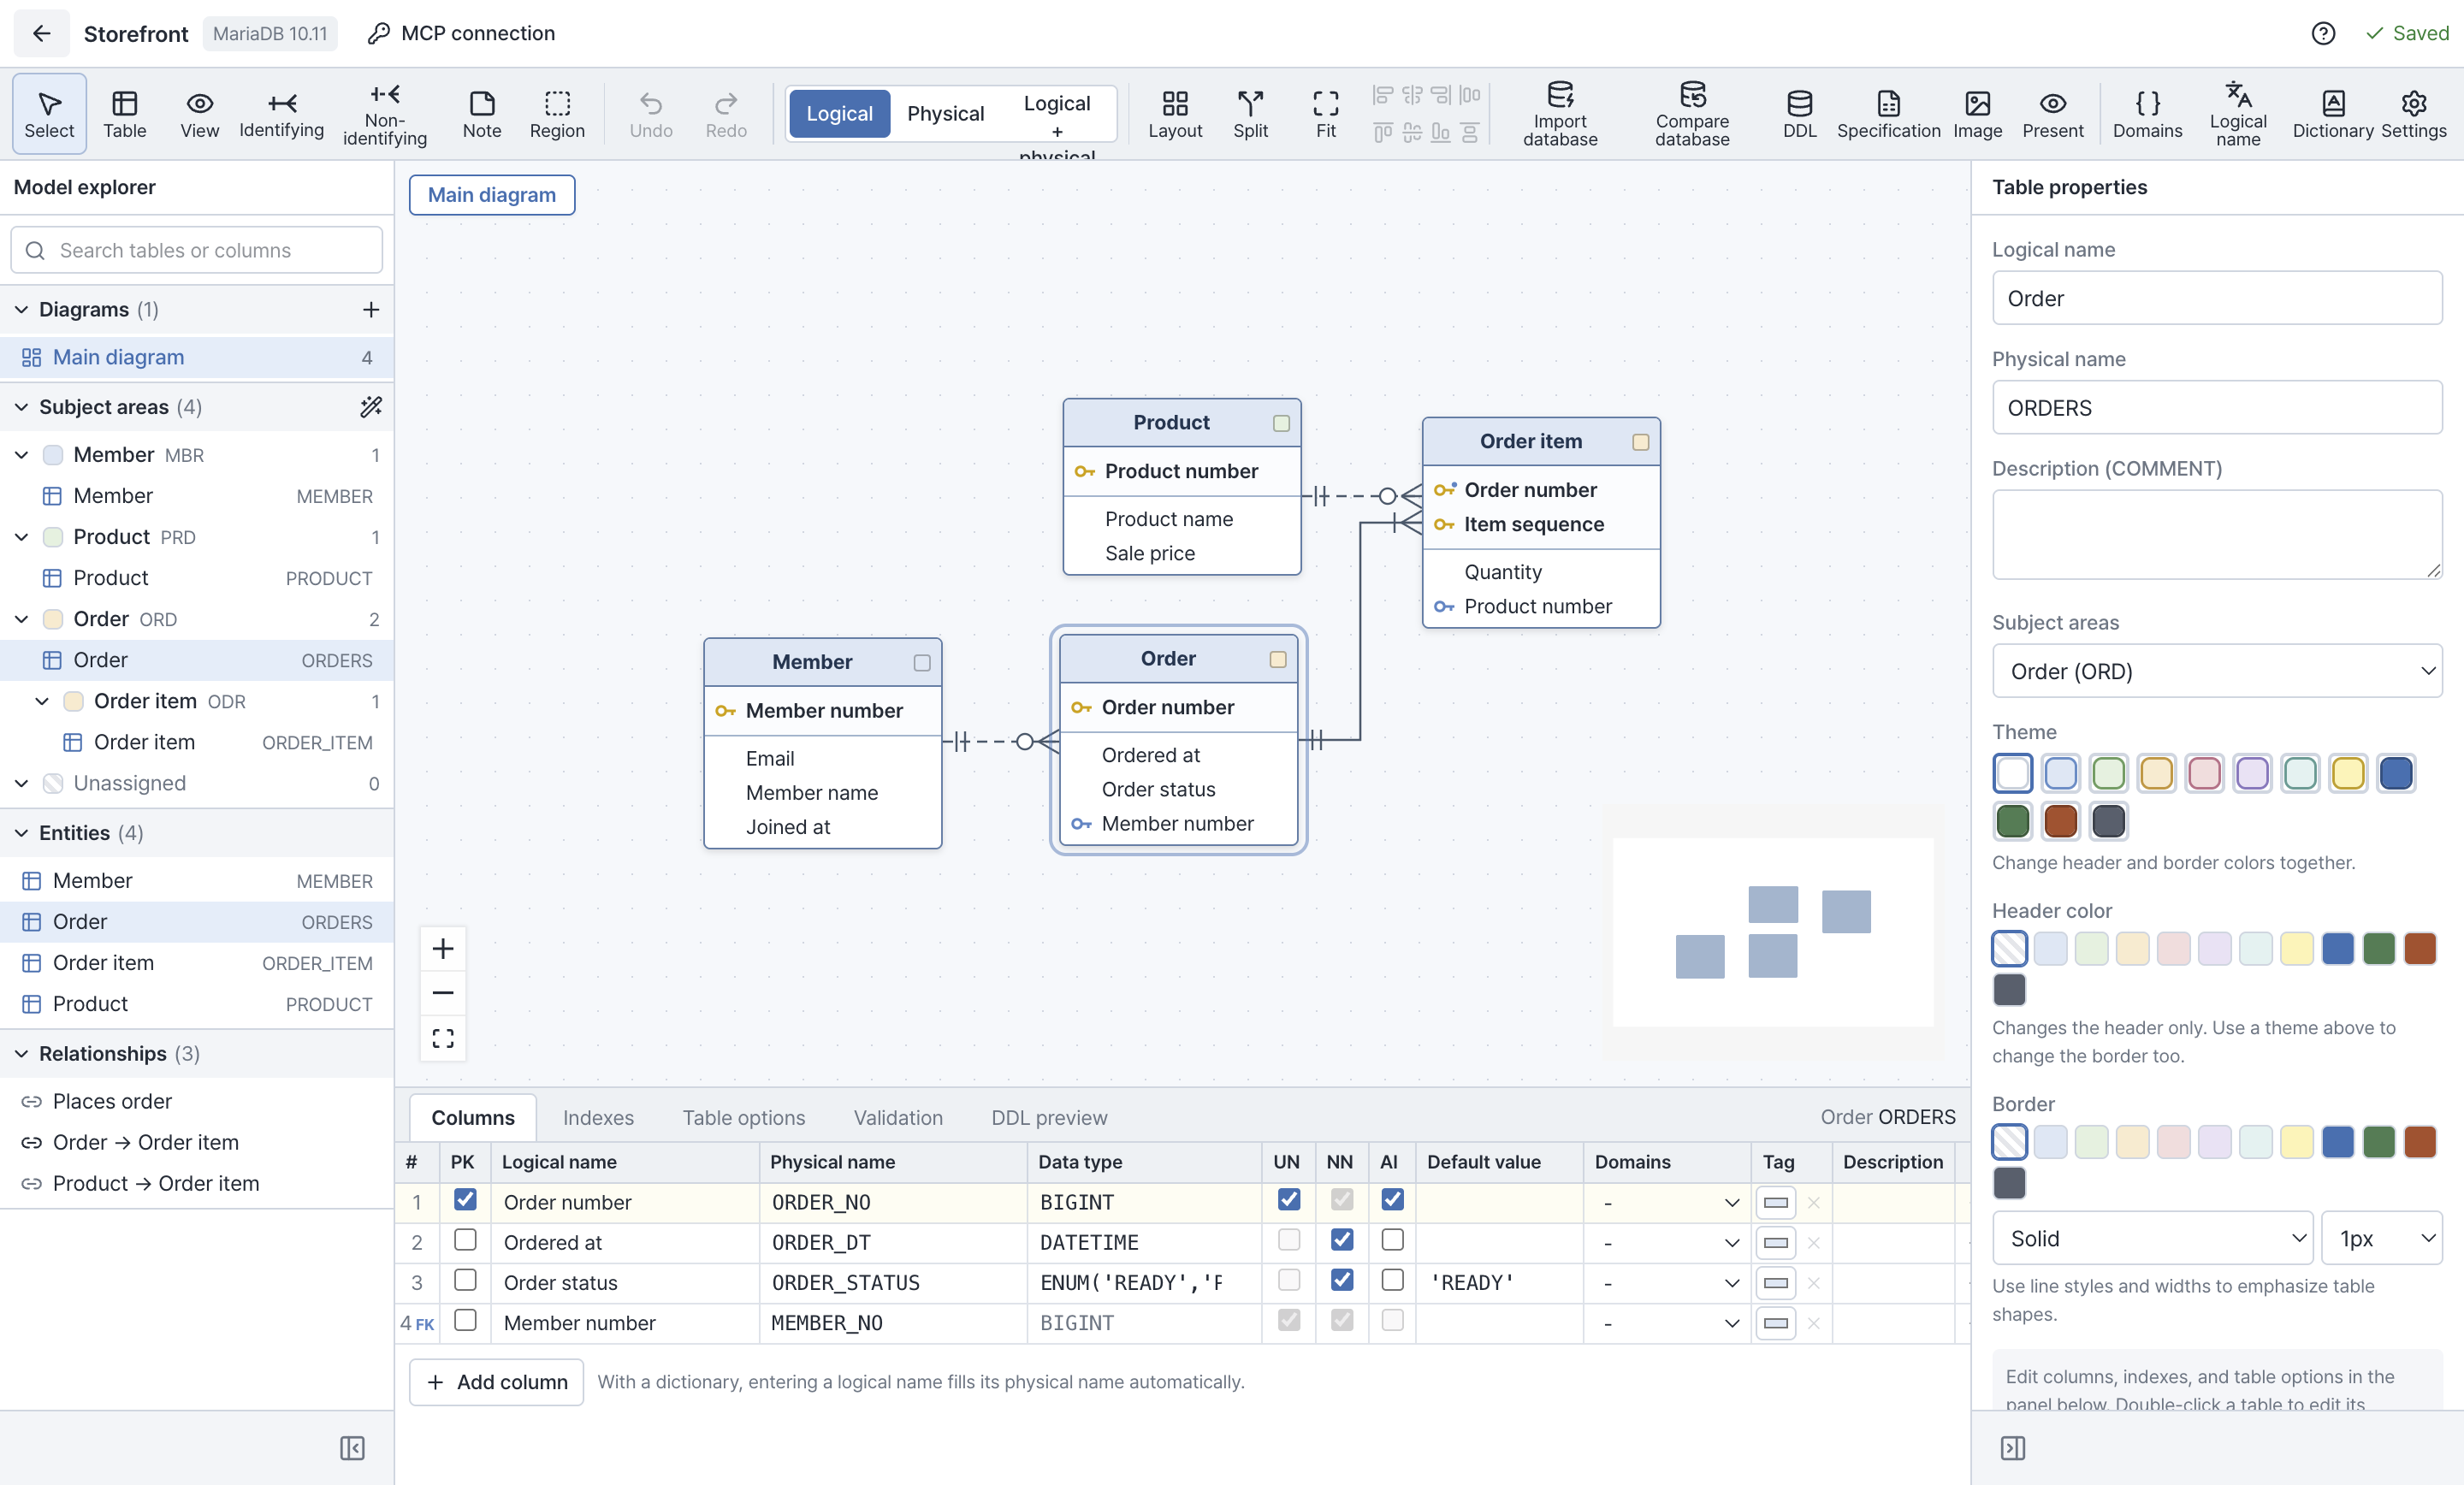The width and height of the screenshot is (2464, 1485).
Task: Collapse the left Model explorer panel
Action: click(x=352, y=1448)
